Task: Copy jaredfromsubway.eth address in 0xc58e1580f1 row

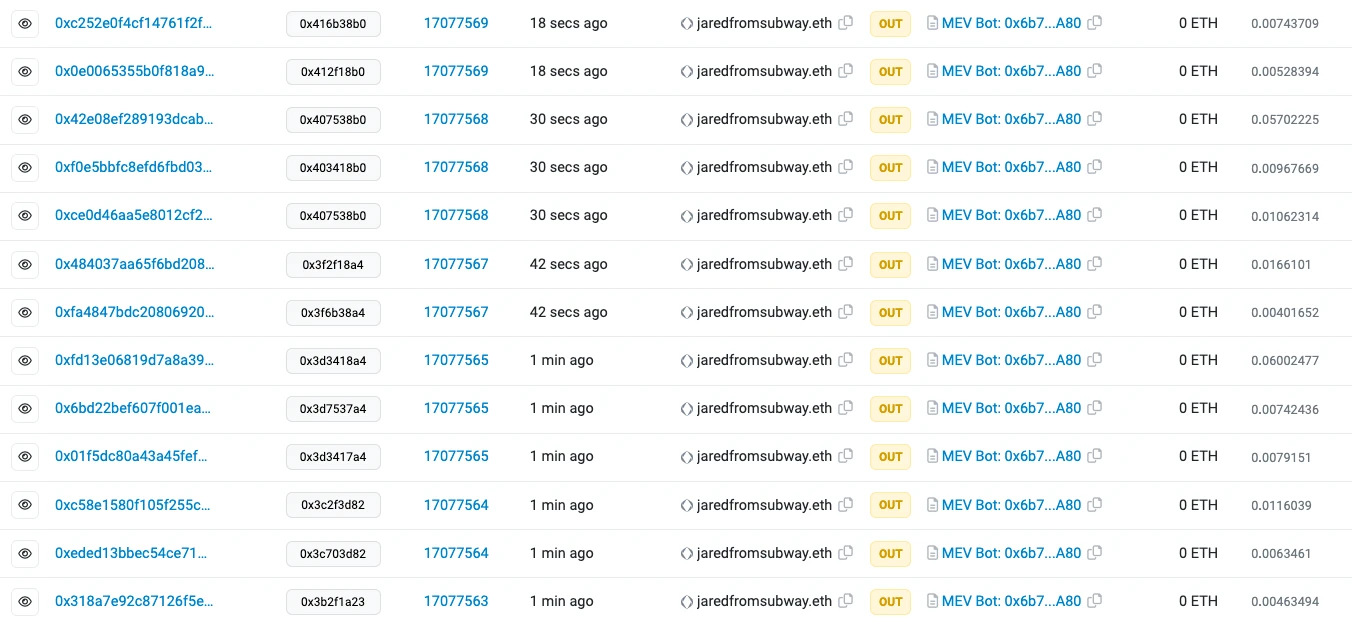Action: click(846, 505)
